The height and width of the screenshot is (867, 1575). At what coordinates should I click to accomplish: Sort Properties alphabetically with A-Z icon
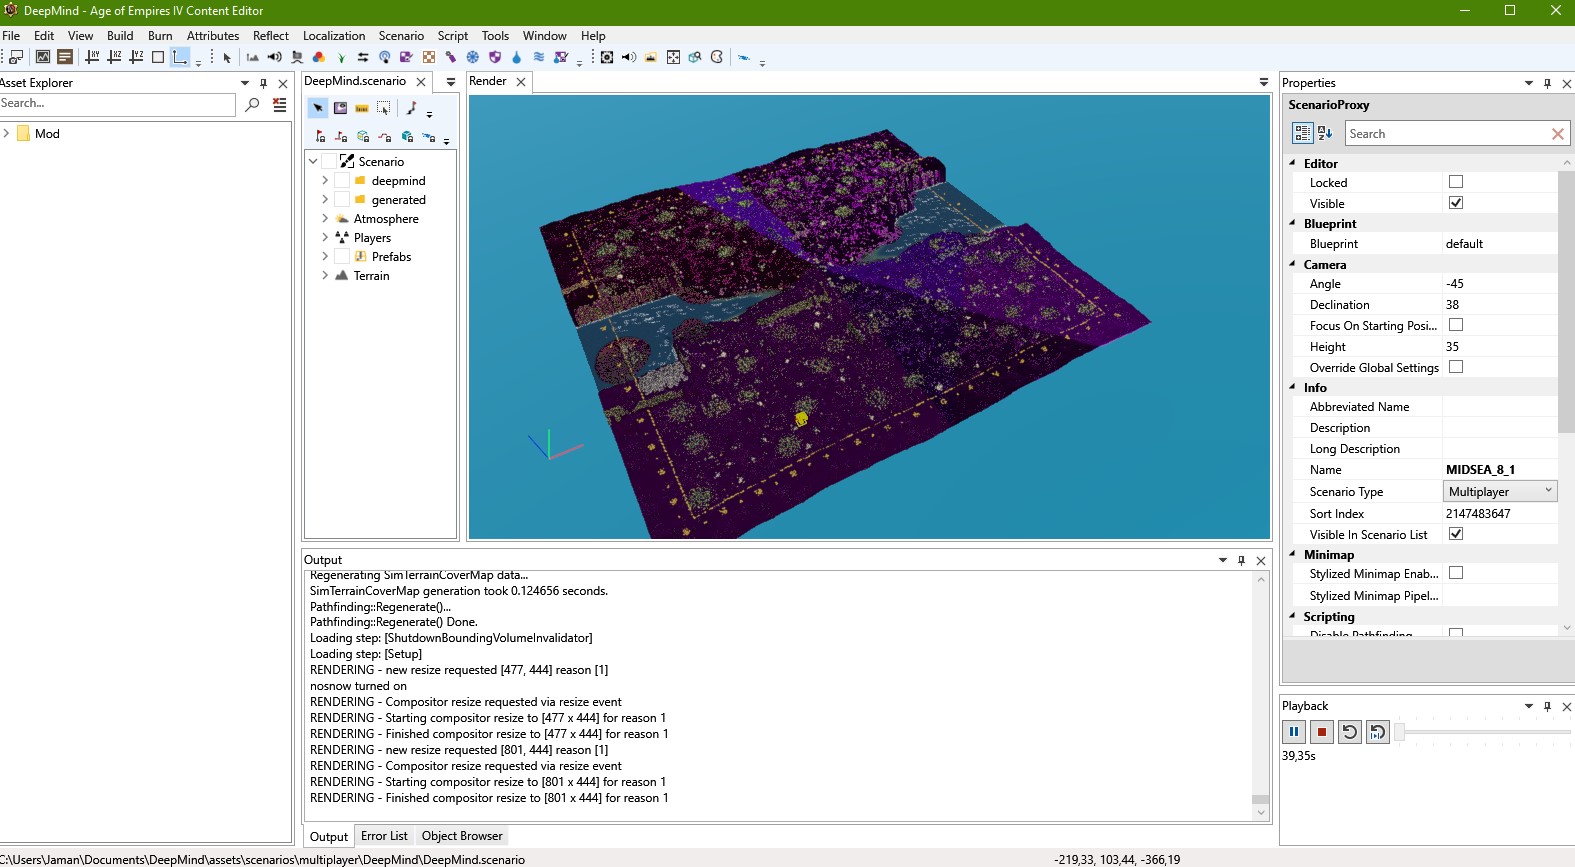point(1325,132)
